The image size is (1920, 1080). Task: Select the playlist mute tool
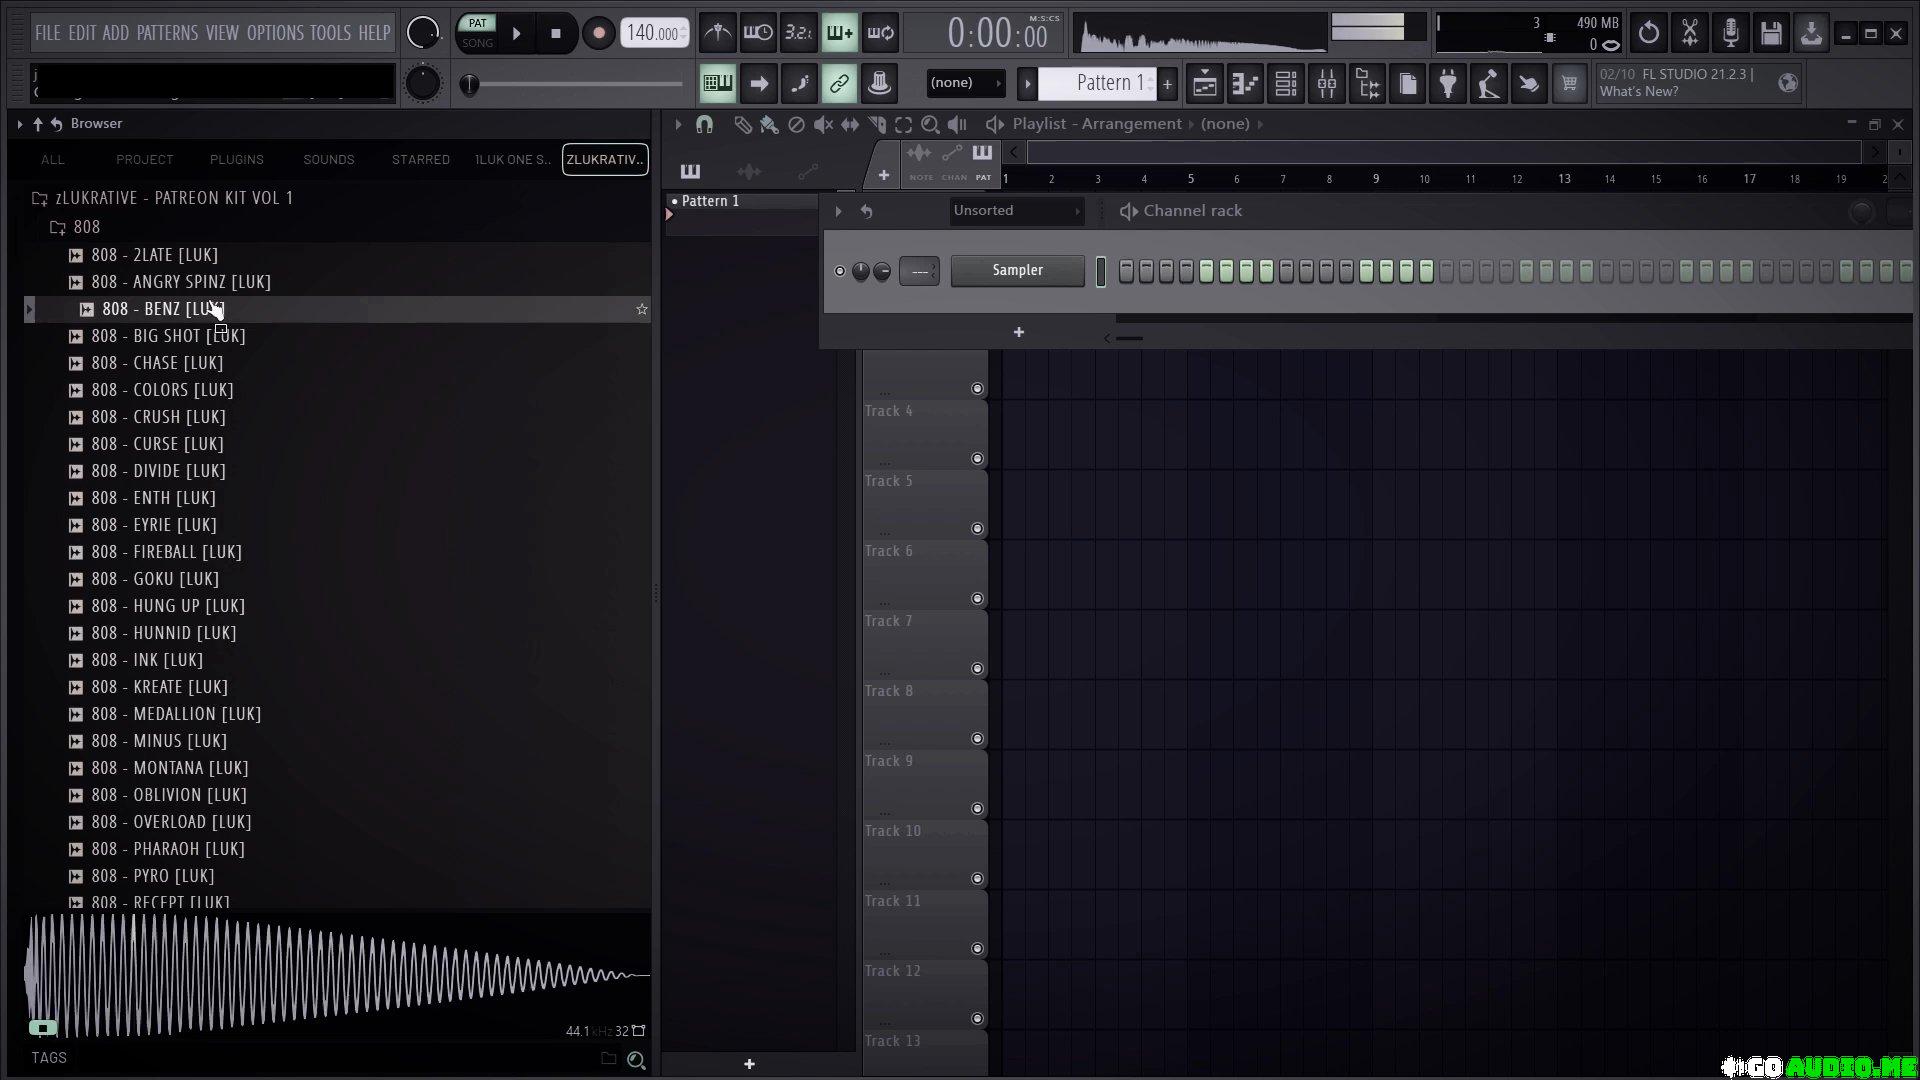(823, 124)
